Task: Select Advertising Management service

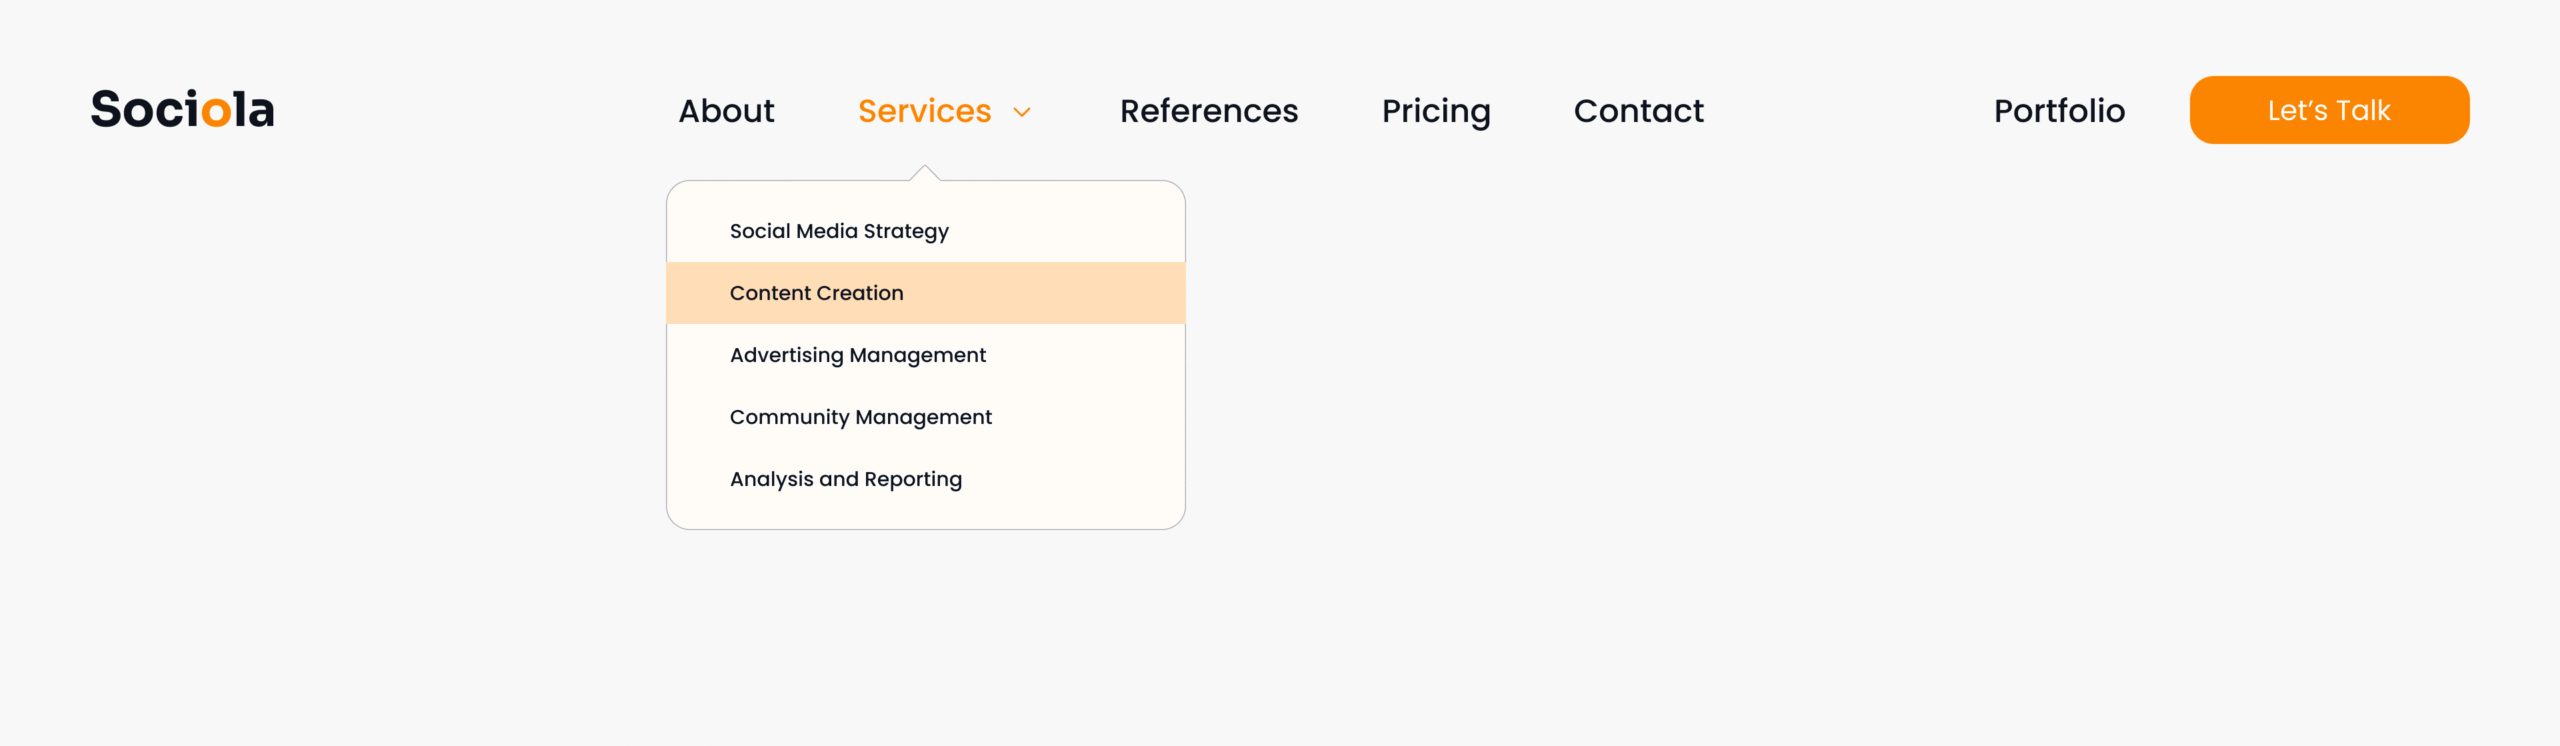Action: [x=857, y=355]
